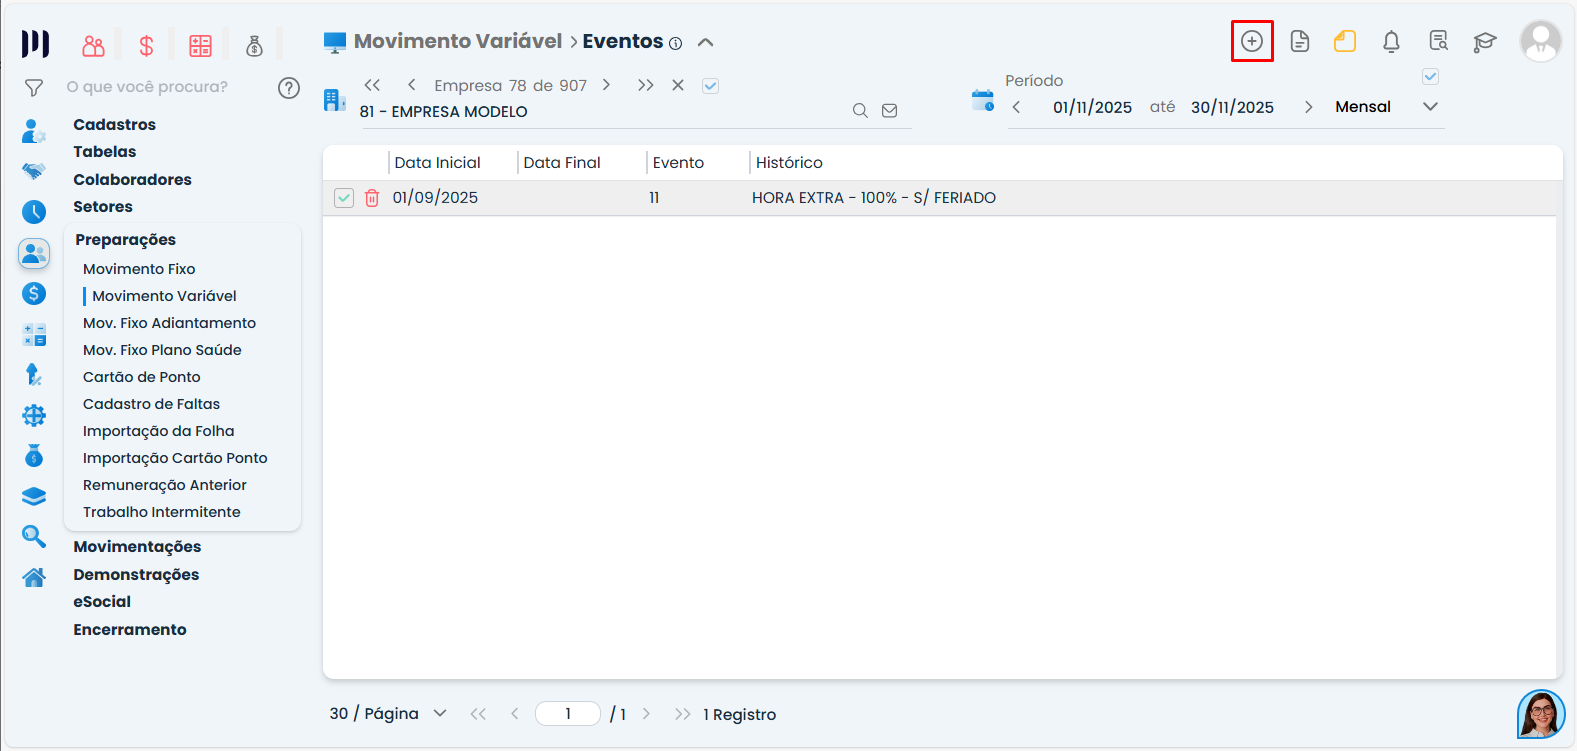Click the page number input field
1577x751 pixels.
point(568,713)
